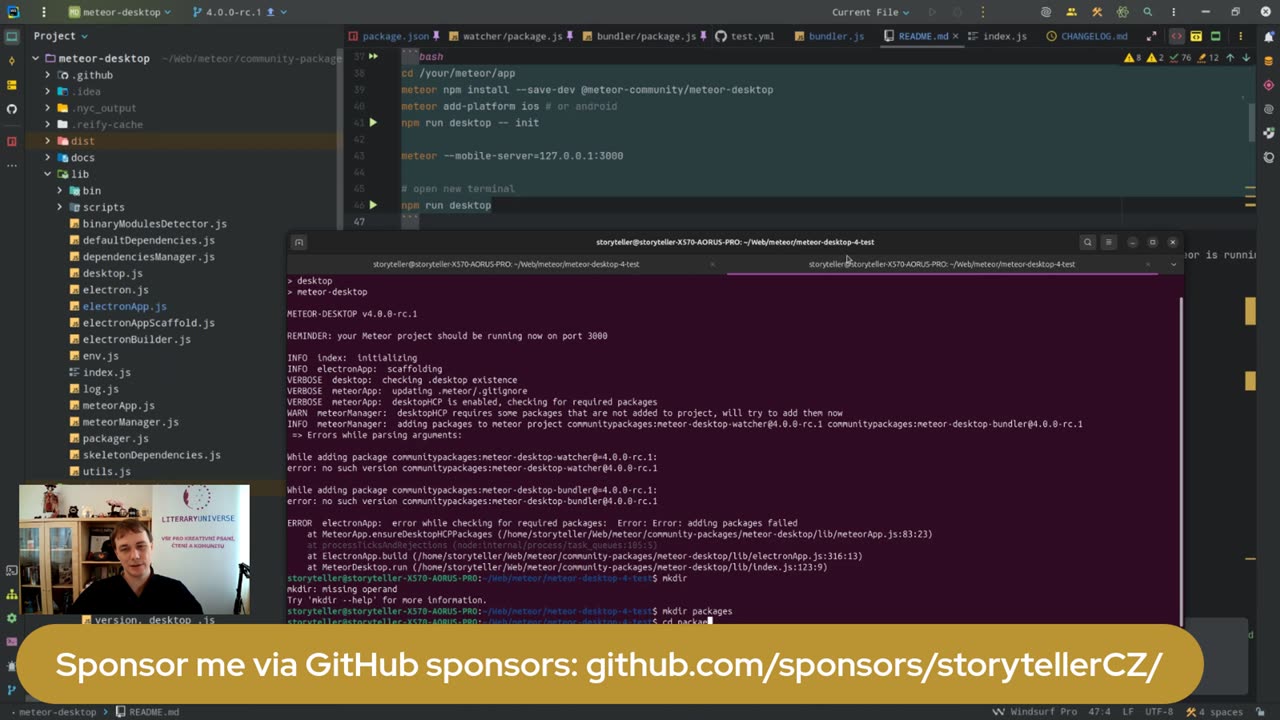The height and width of the screenshot is (720, 1280).
Task: Open GitHub Pull Requests sidebar icon
Action: (x=12, y=108)
